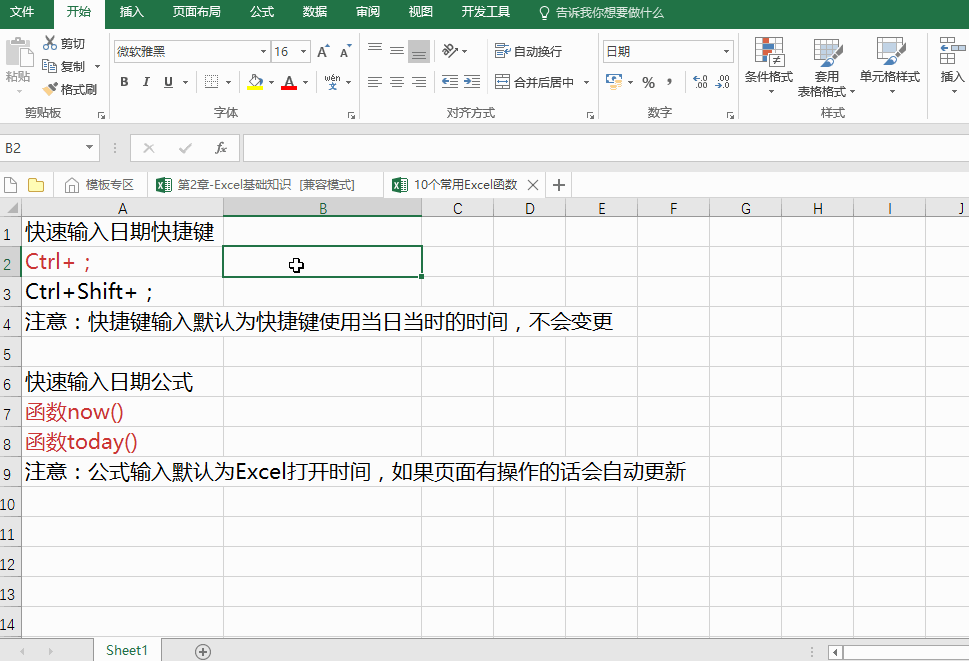
Task: Apply fill color bucket icon
Action: (255, 82)
